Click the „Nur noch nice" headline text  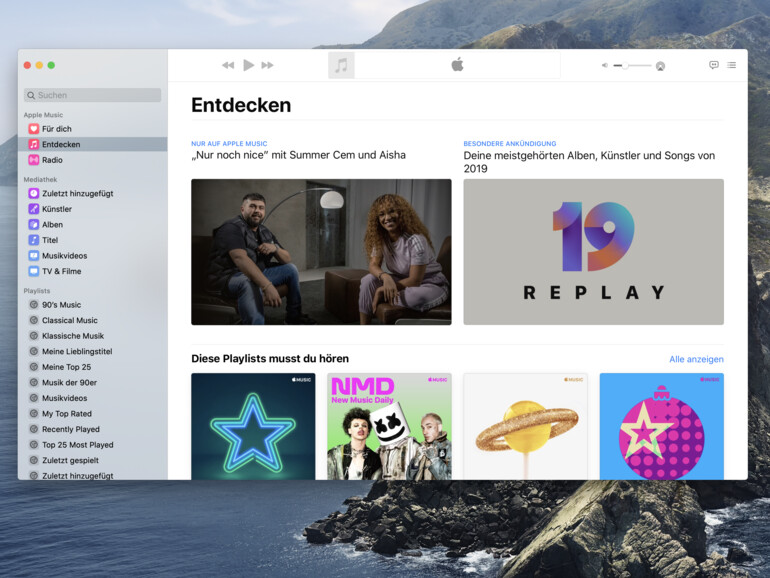299,155
